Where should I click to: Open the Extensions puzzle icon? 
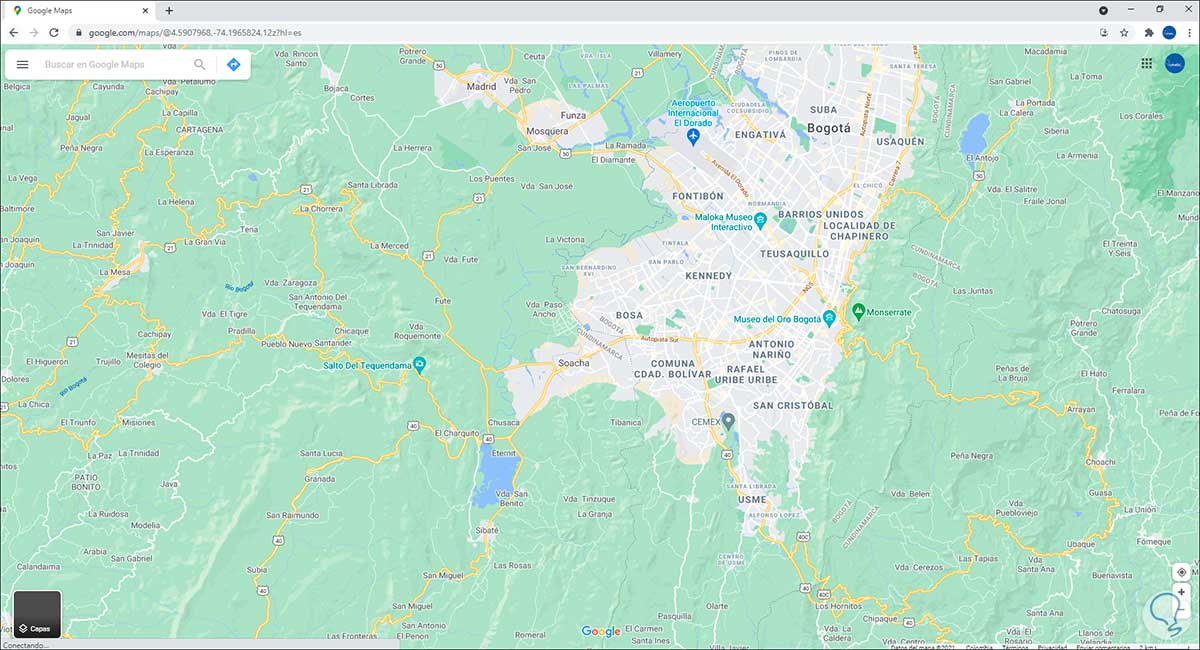tap(1149, 32)
